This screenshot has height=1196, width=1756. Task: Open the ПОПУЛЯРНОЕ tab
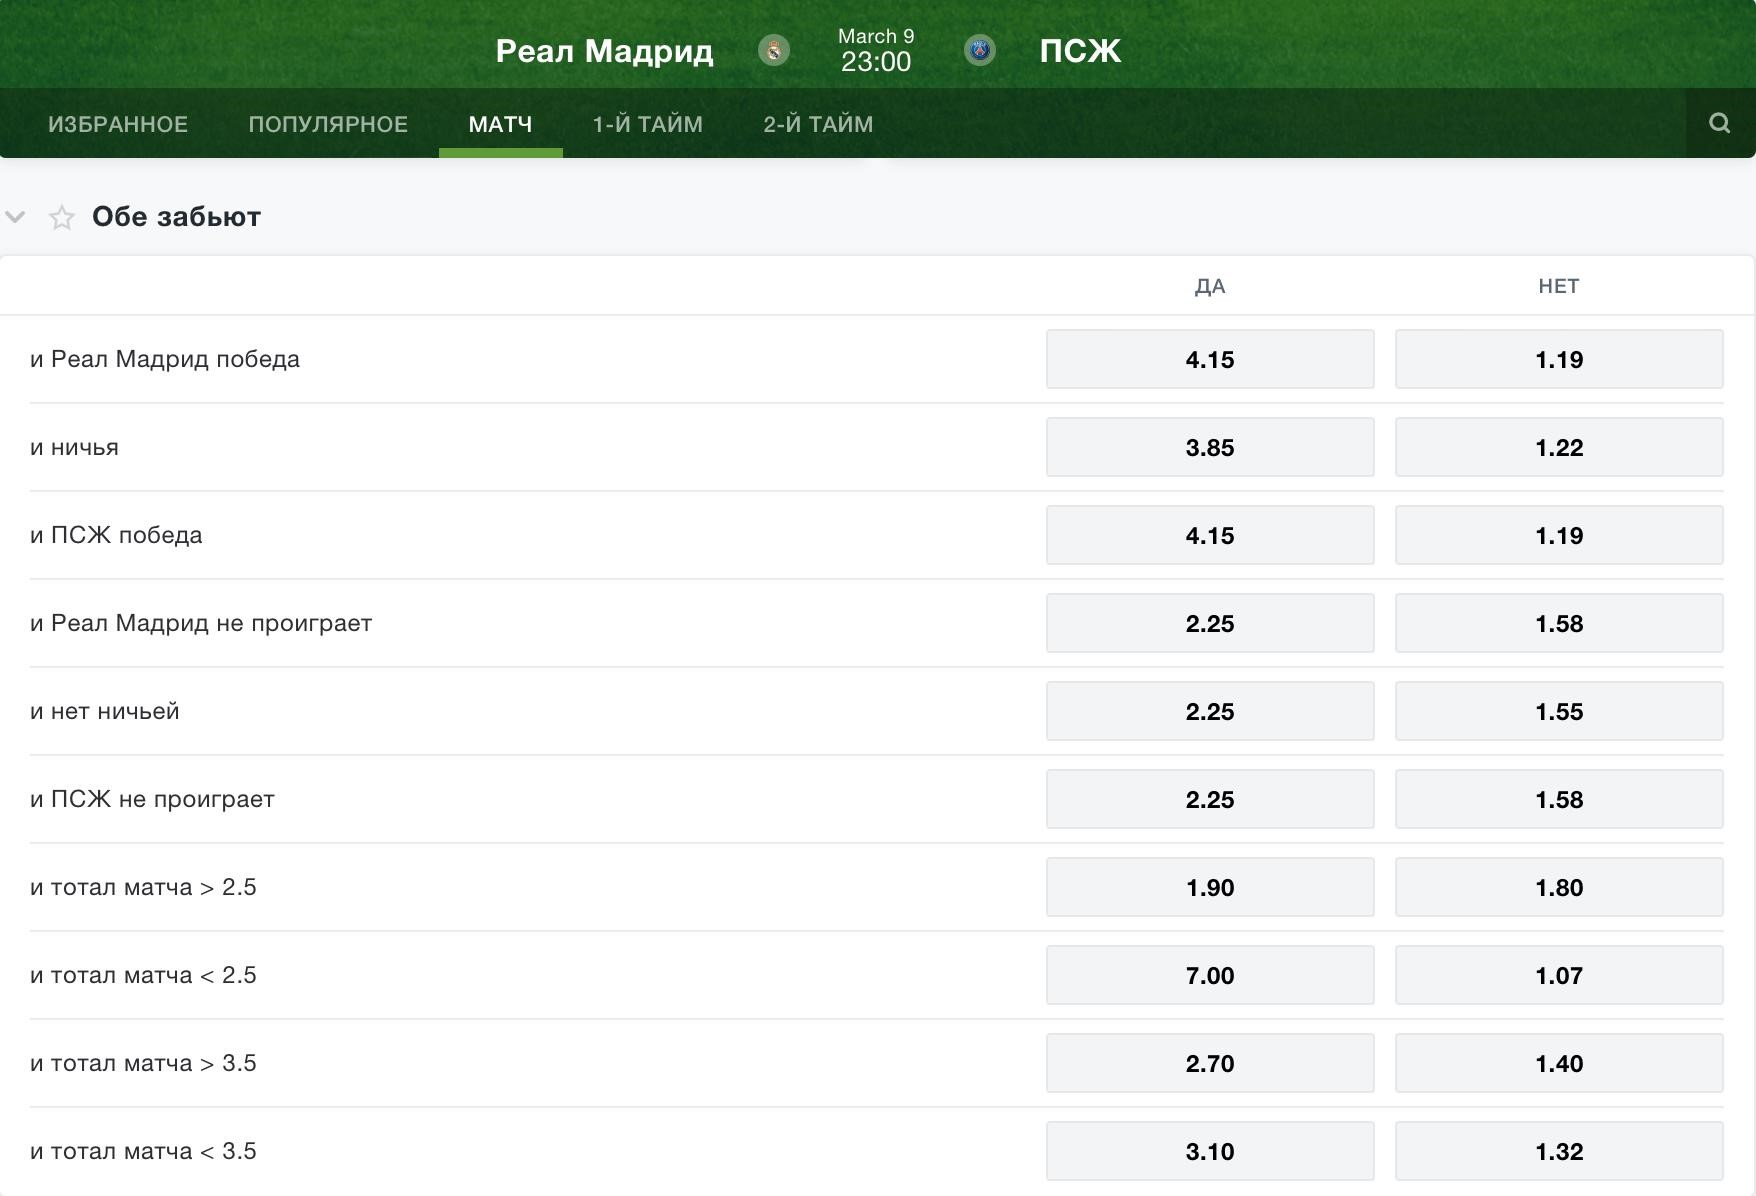tap(328, 124)
